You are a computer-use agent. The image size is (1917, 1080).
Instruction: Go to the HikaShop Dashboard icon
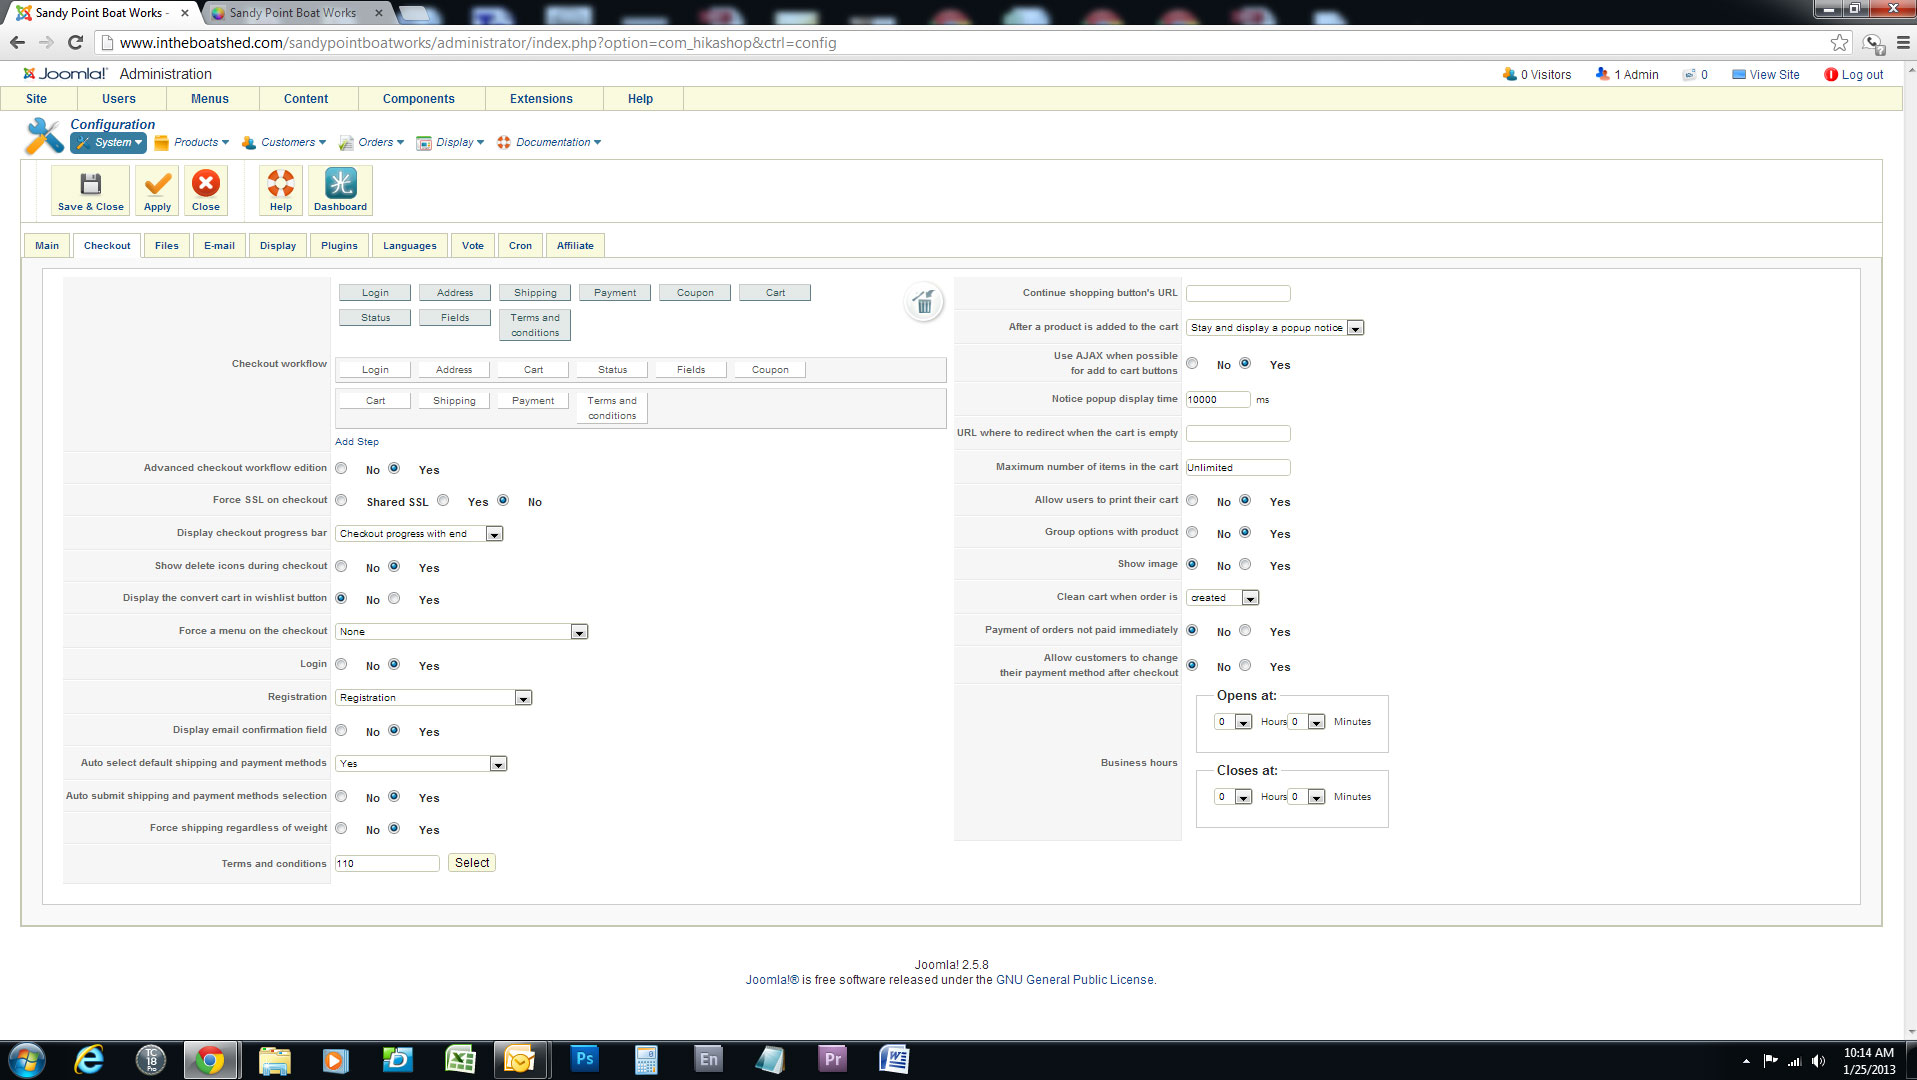pos(340,190)
